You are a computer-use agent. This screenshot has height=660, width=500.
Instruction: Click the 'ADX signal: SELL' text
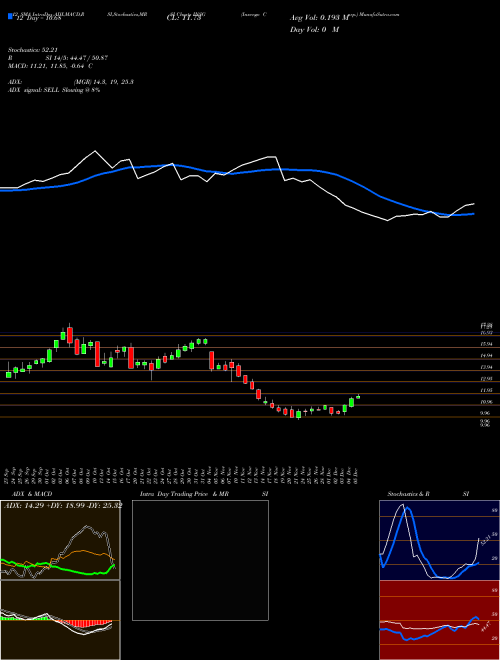point(34,90)
